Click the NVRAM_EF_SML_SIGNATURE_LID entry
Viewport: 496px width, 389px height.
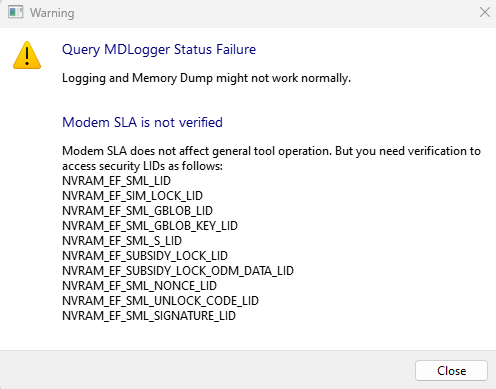point(149,316)
